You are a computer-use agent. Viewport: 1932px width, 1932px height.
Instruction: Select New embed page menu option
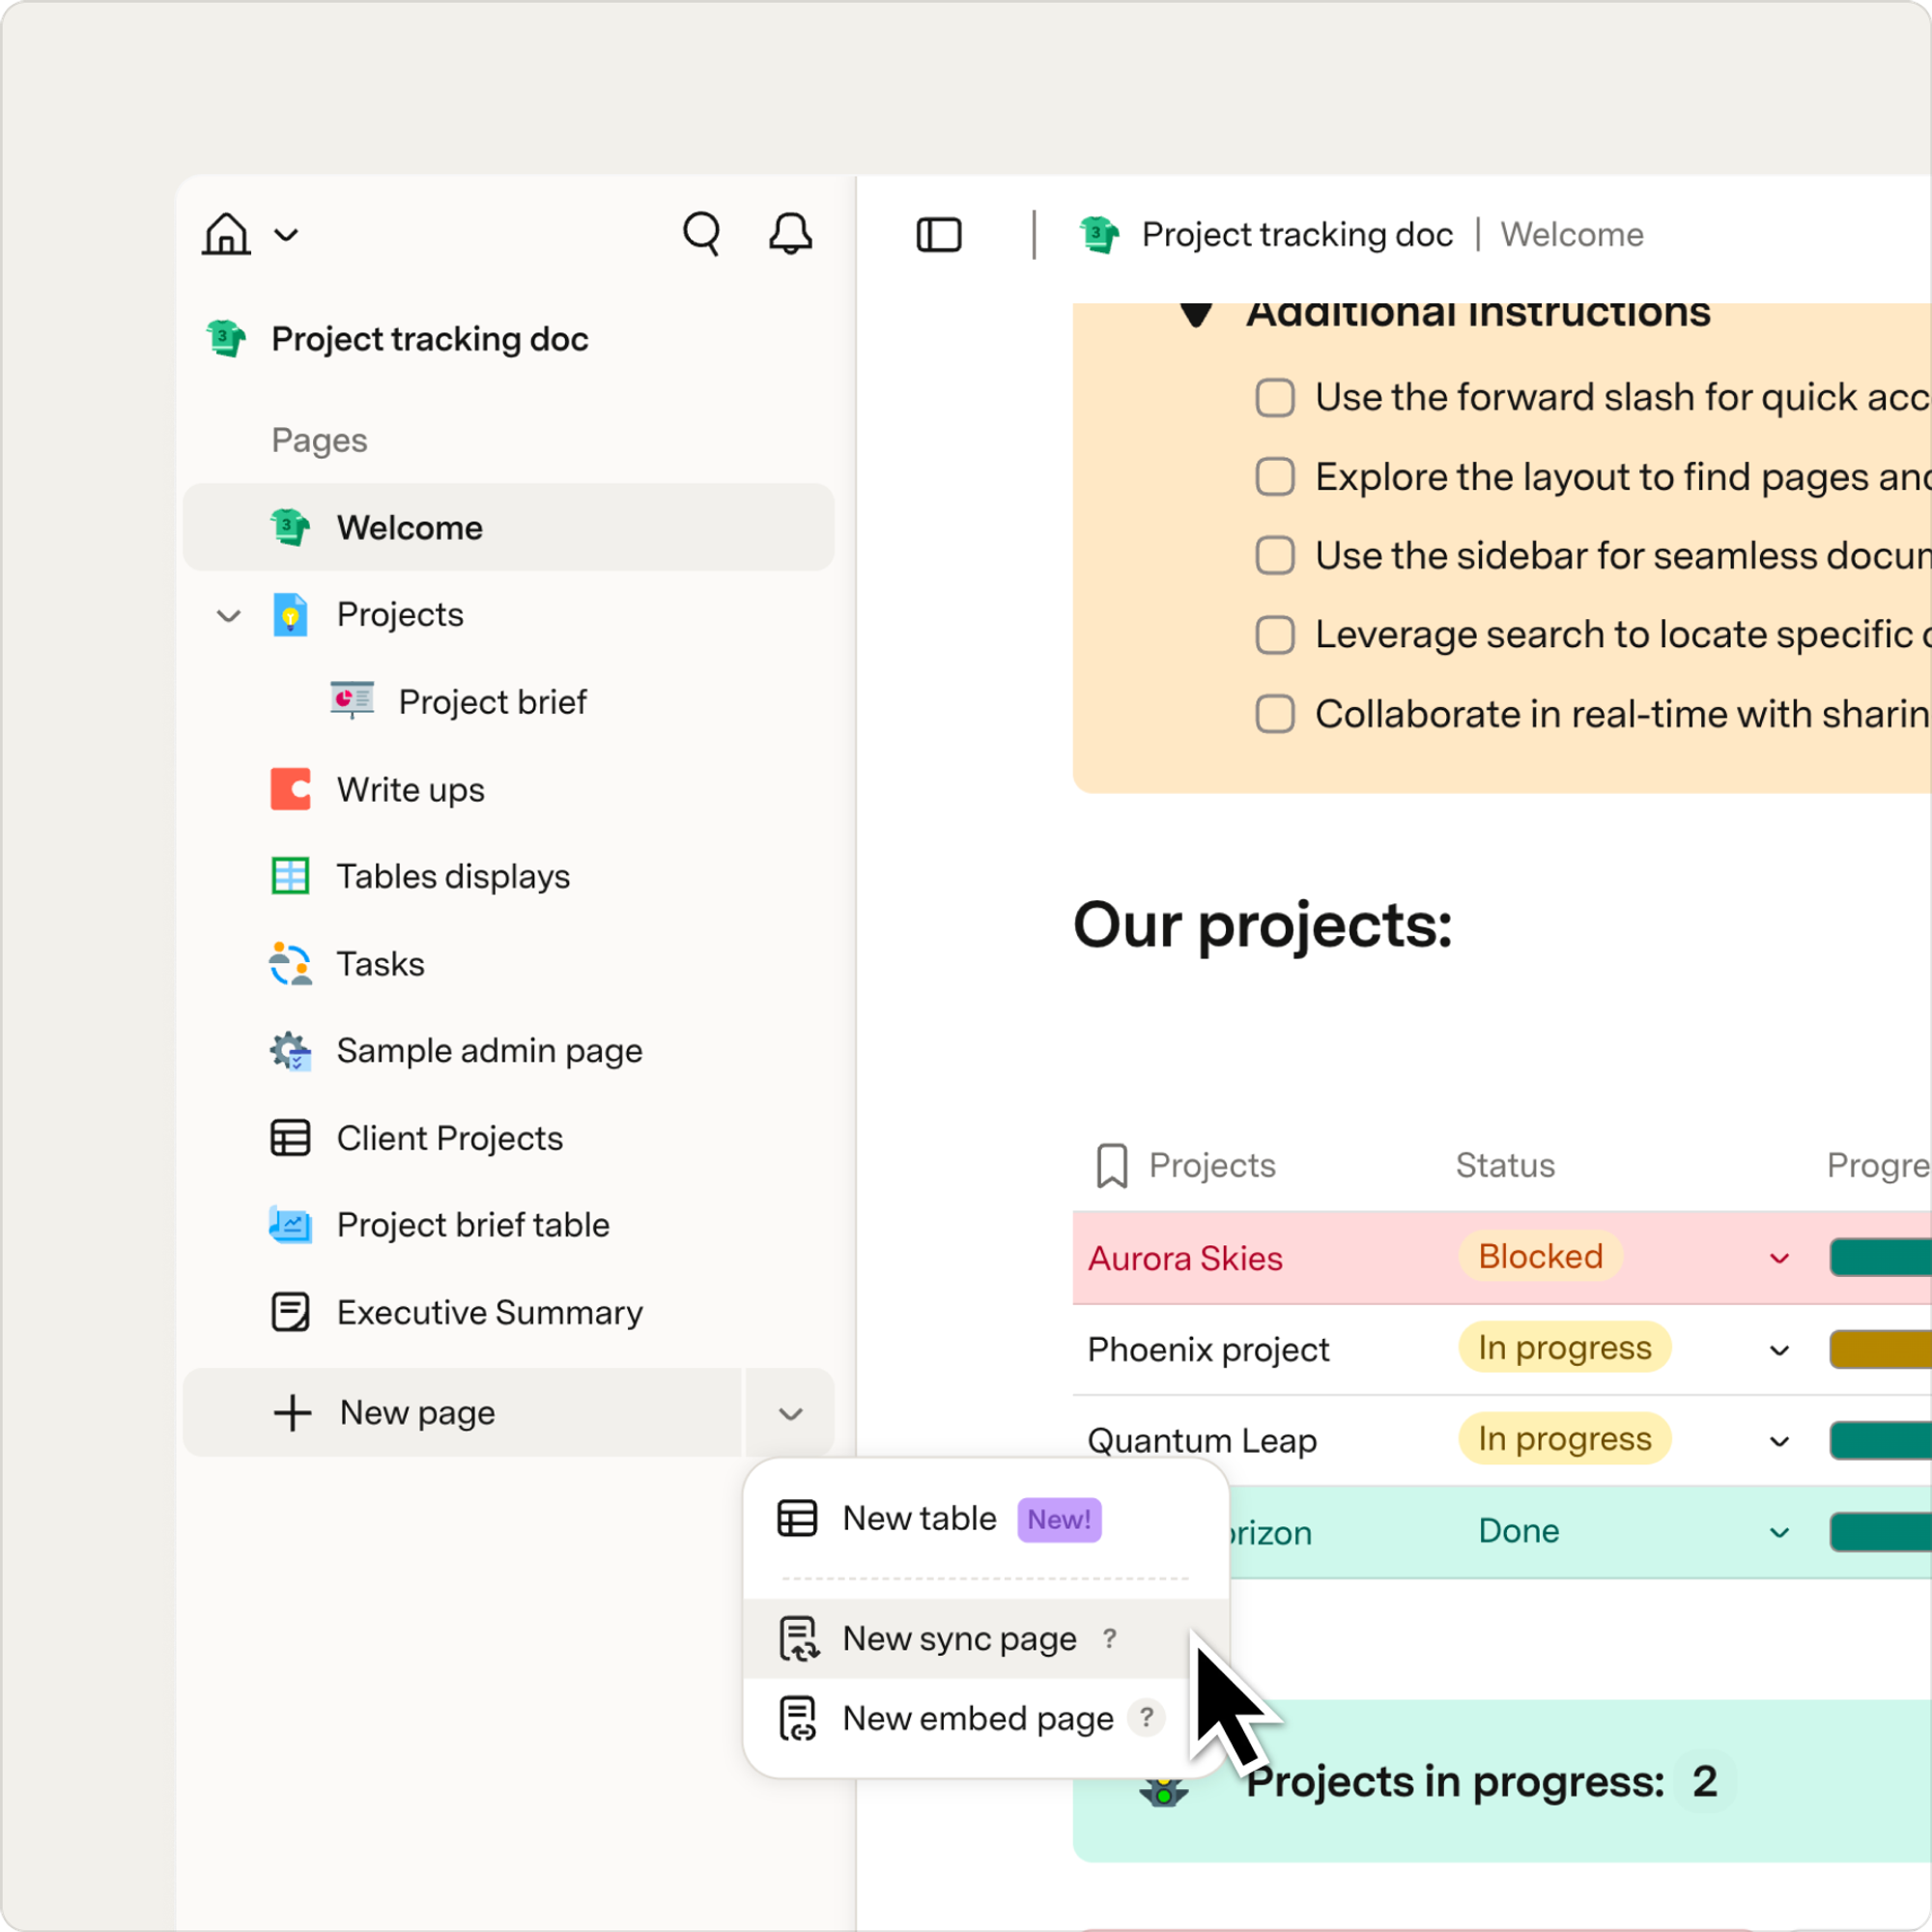pos(986,1719)
